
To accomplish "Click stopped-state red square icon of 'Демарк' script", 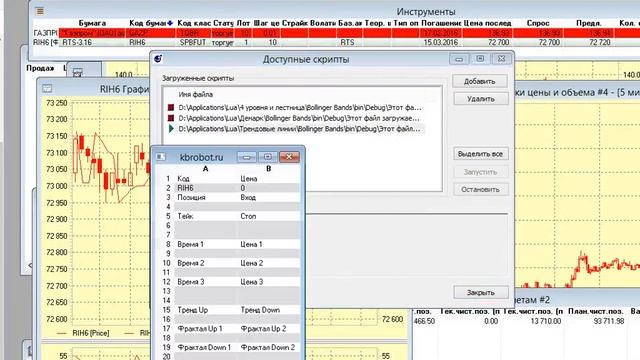I will pyautogui.click(x=171, y=118).
